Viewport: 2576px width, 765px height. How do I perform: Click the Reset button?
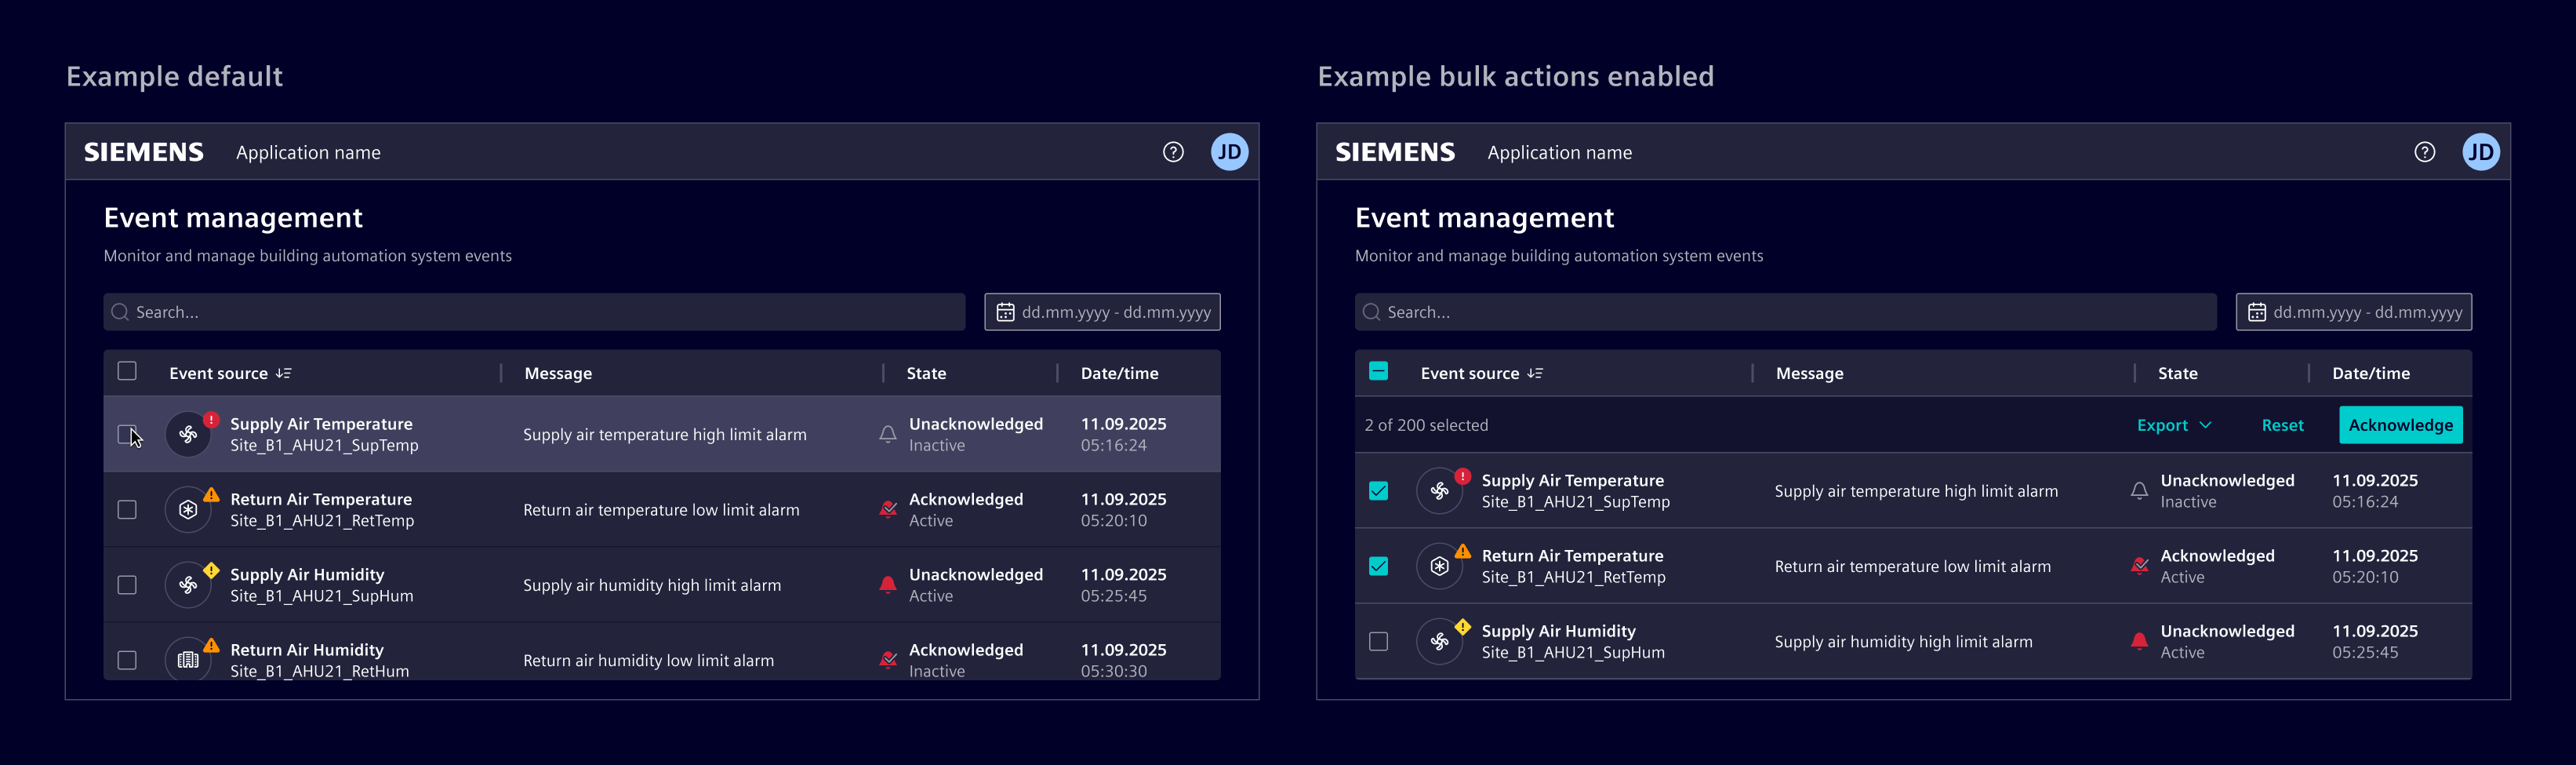click(2282, 425)
